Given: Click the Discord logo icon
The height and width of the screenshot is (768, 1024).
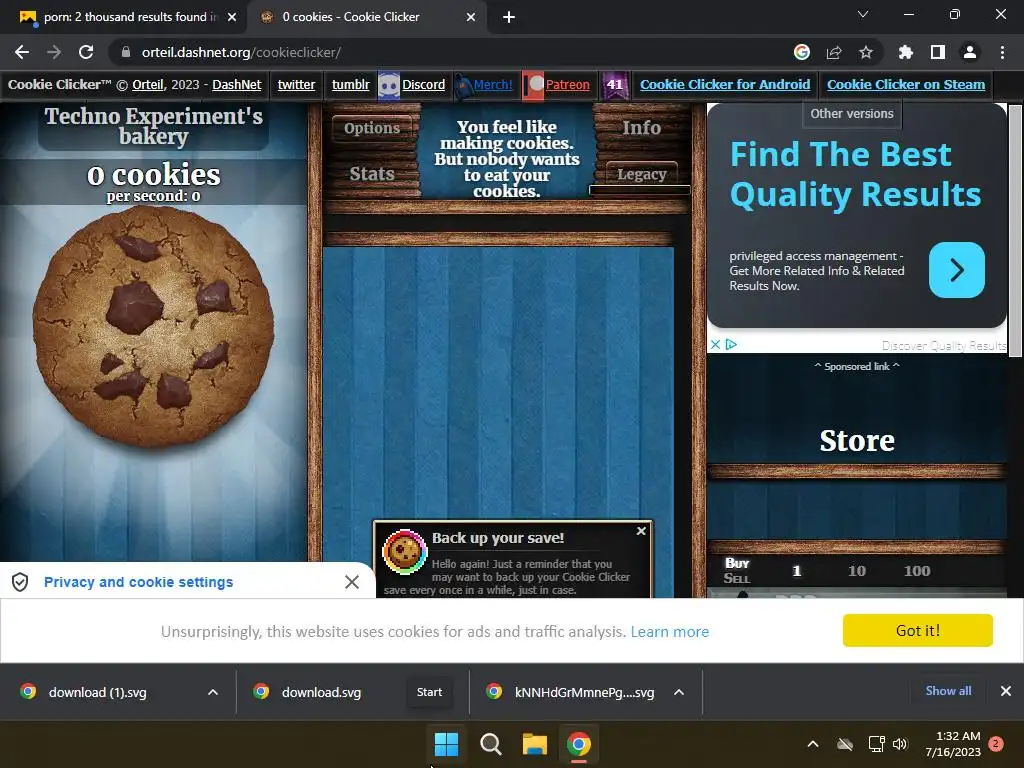Looking at the screenshot, I should pyautogui.click(x=389, y=86).
